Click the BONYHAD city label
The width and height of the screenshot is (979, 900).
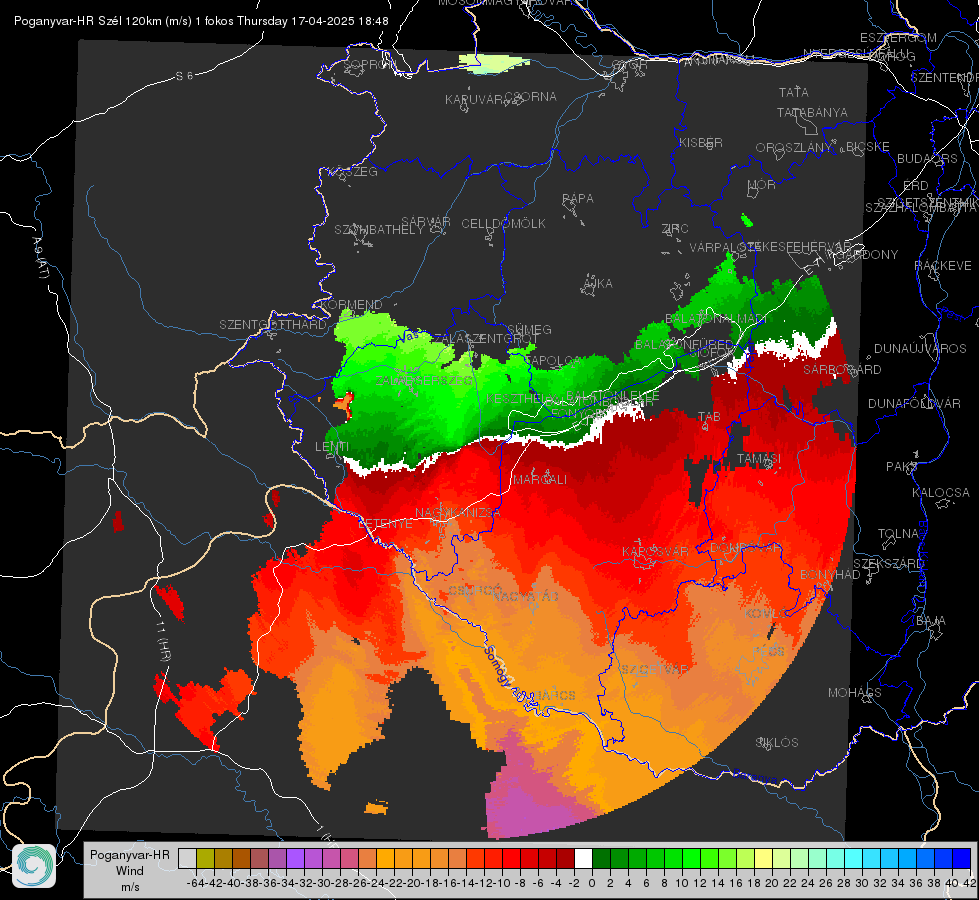tap(830, 575)
